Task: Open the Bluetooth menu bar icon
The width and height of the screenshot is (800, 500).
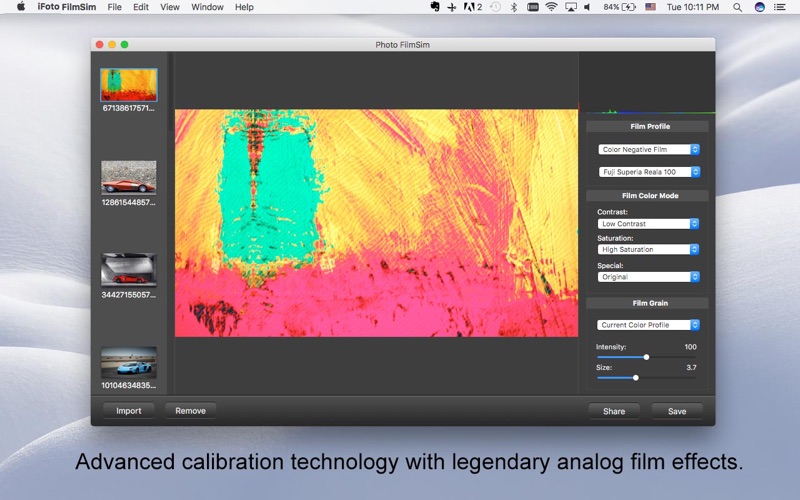Action: pos(514,7)
